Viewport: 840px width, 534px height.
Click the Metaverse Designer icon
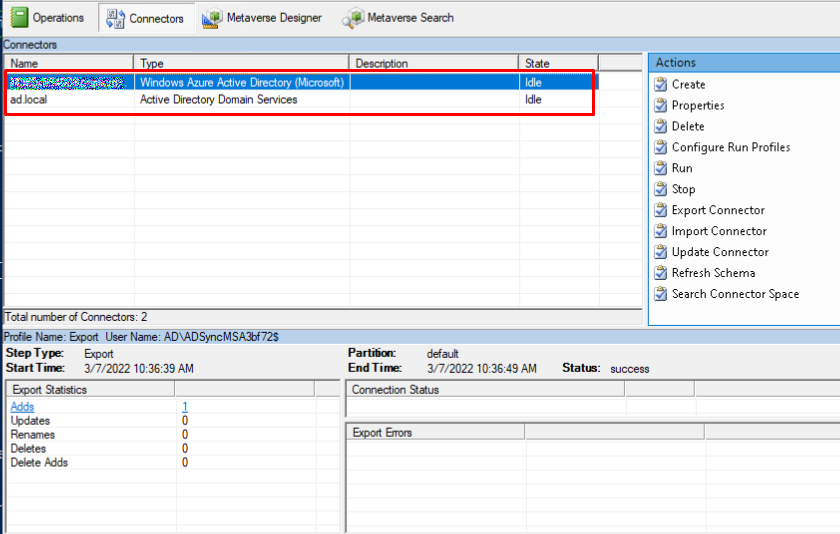[212, 18]
